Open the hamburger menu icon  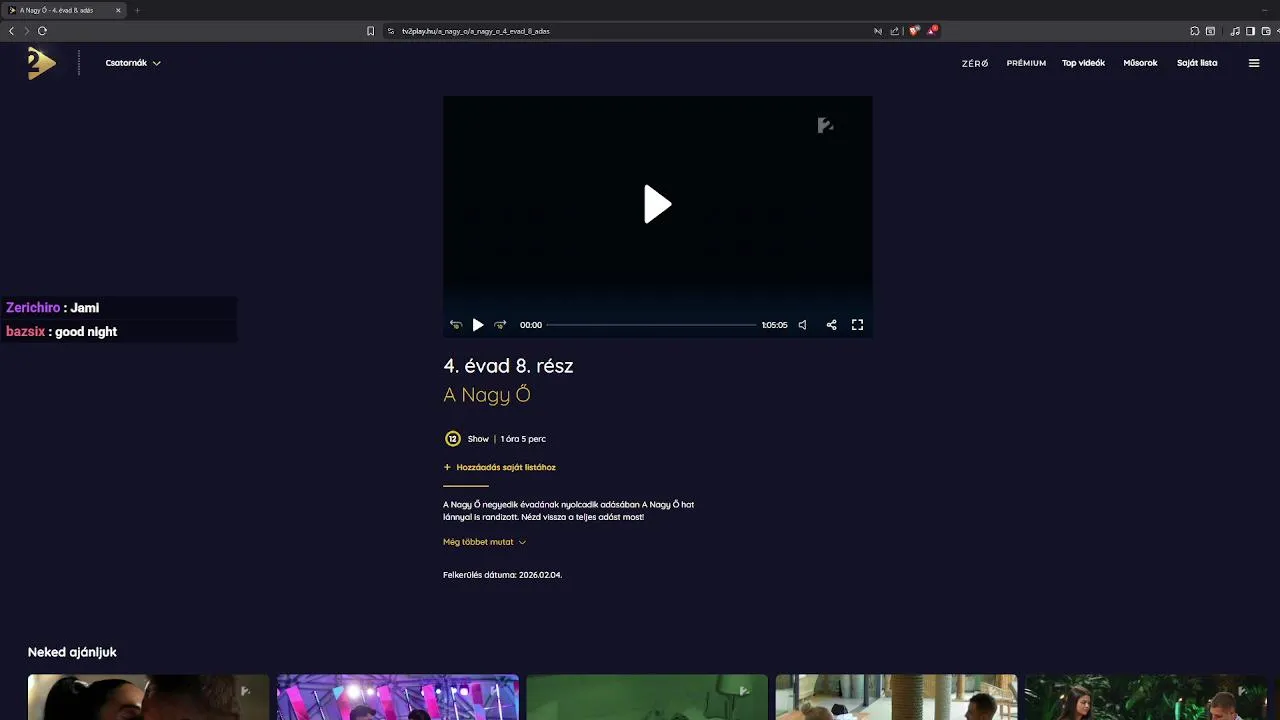pyautogui.click(x=1254, y=63)
